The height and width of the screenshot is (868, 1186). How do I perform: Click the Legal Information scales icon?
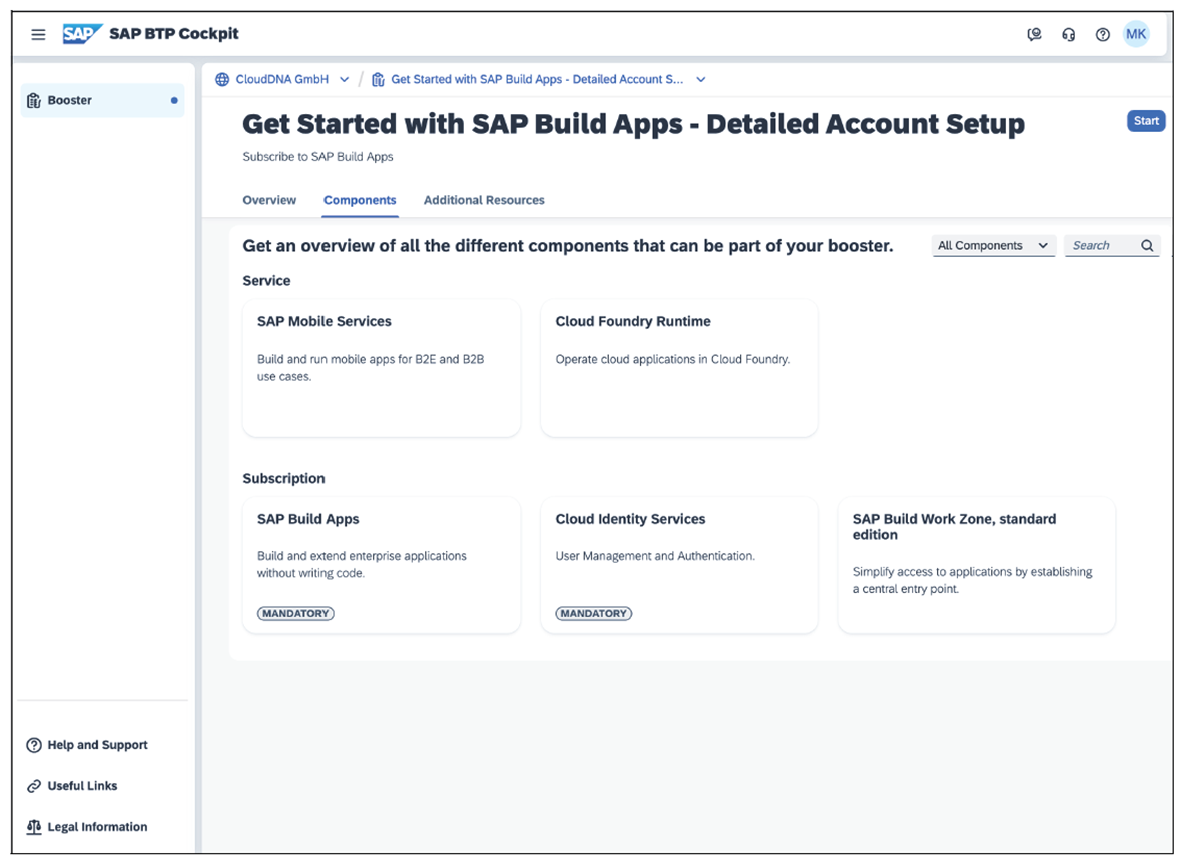[x=33, y=826]
